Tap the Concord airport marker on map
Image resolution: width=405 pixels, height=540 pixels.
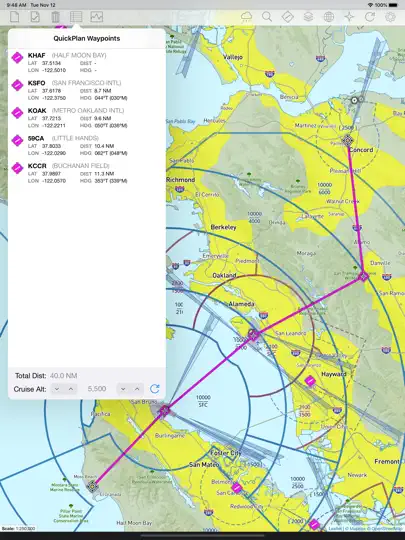point(348,140)
